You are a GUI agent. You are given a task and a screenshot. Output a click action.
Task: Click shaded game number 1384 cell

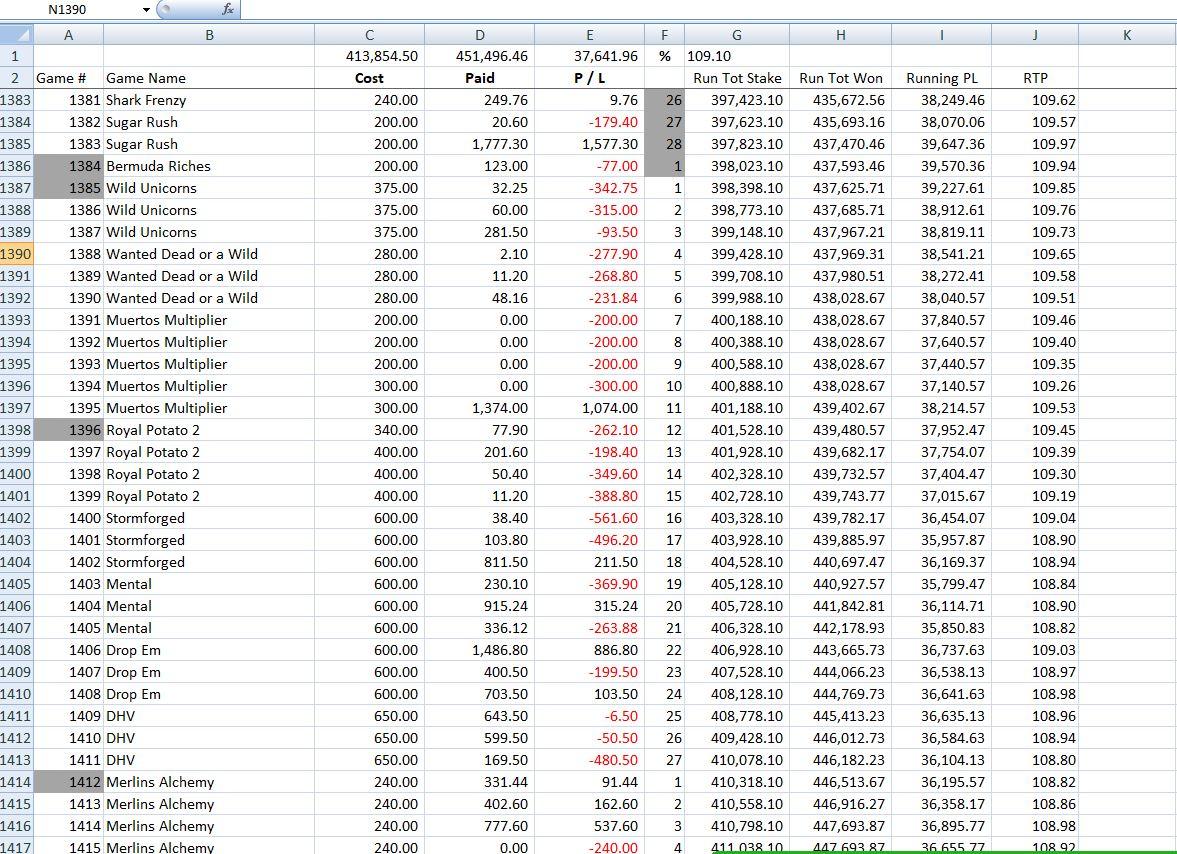[x=68, y=166]
